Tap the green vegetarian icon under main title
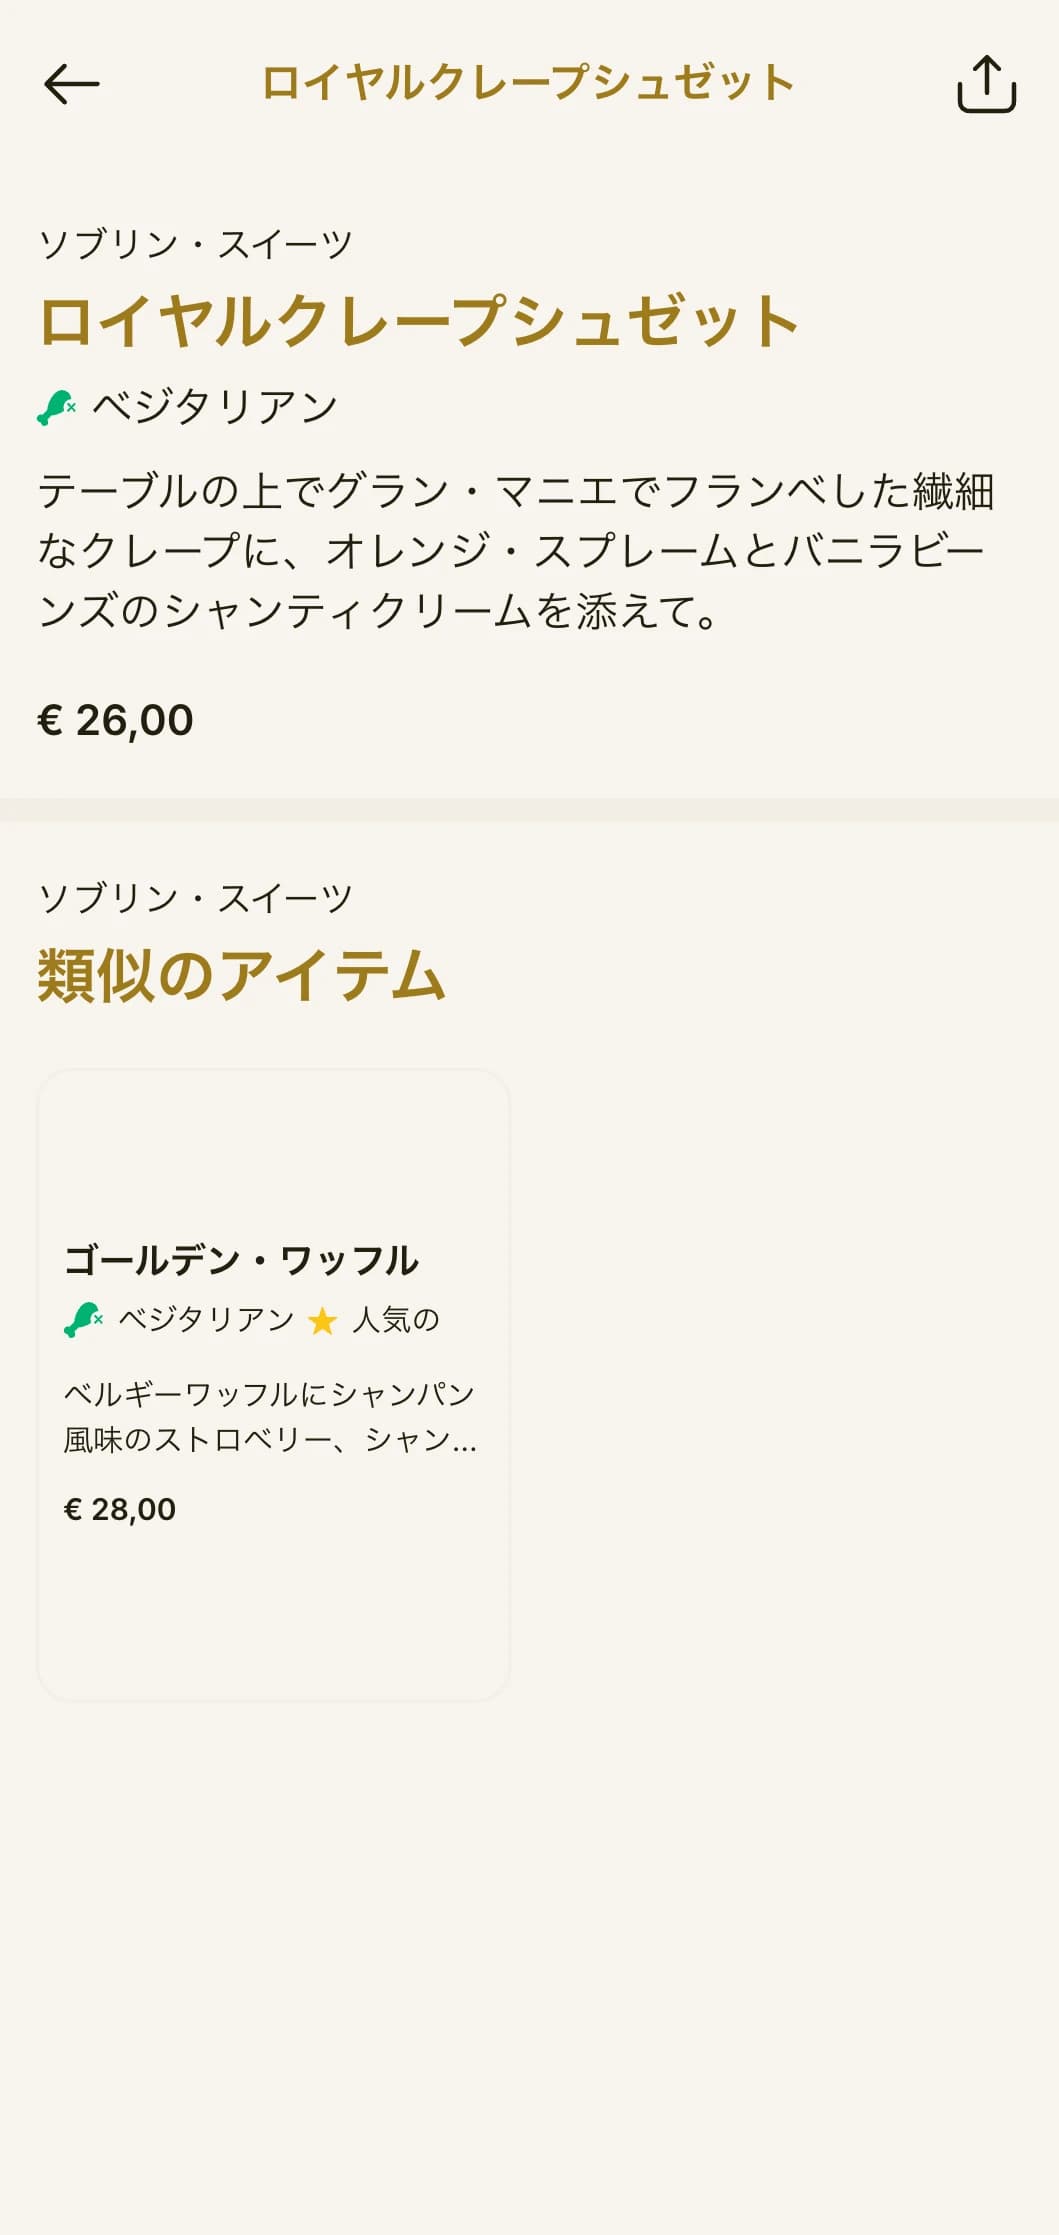 [57, 407]
